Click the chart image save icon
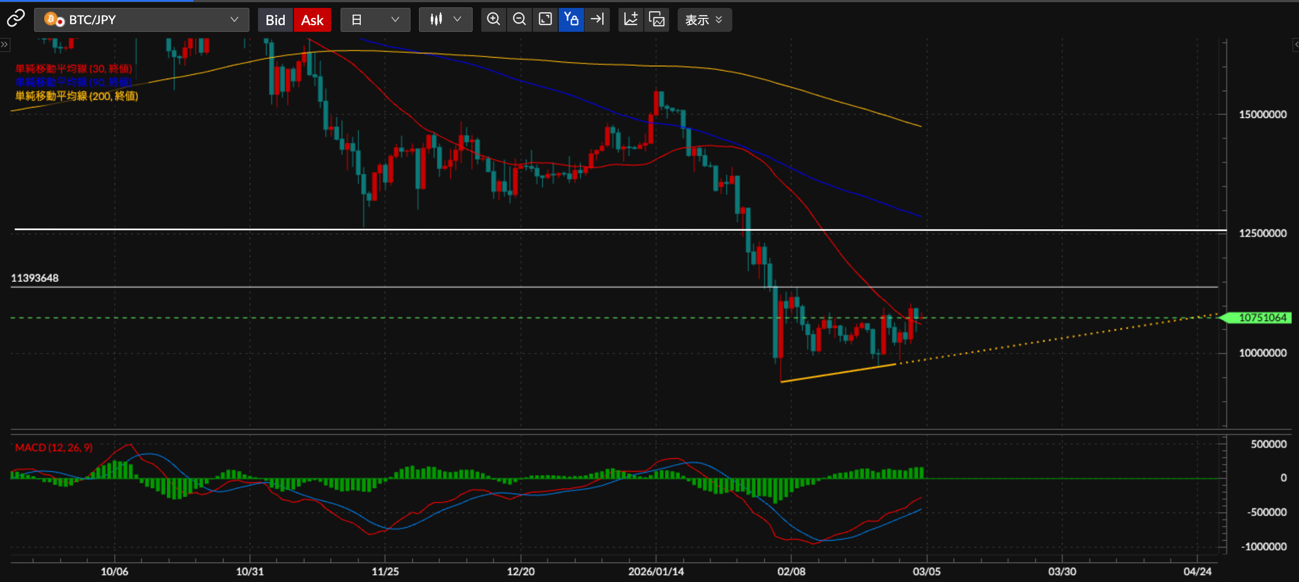This screenshot has height=582, width=1299. click(657, 19)
